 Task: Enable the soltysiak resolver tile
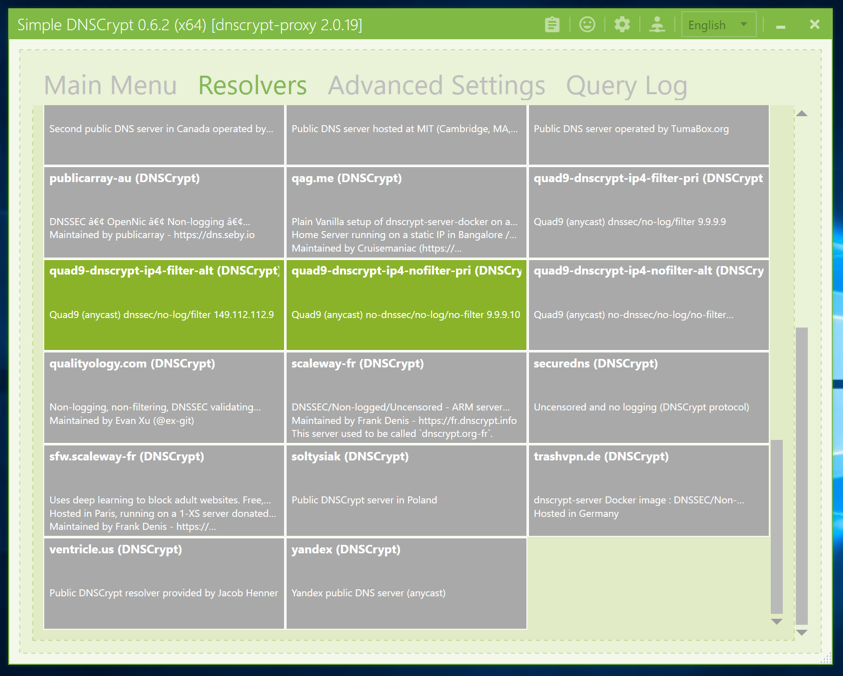pyautogui.click(x=406, y=491)
